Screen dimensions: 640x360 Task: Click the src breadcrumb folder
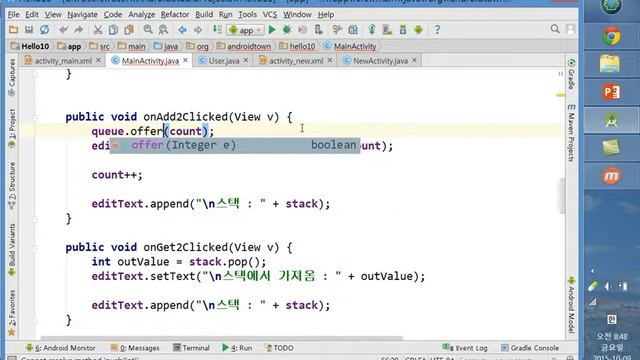point(100,47)
